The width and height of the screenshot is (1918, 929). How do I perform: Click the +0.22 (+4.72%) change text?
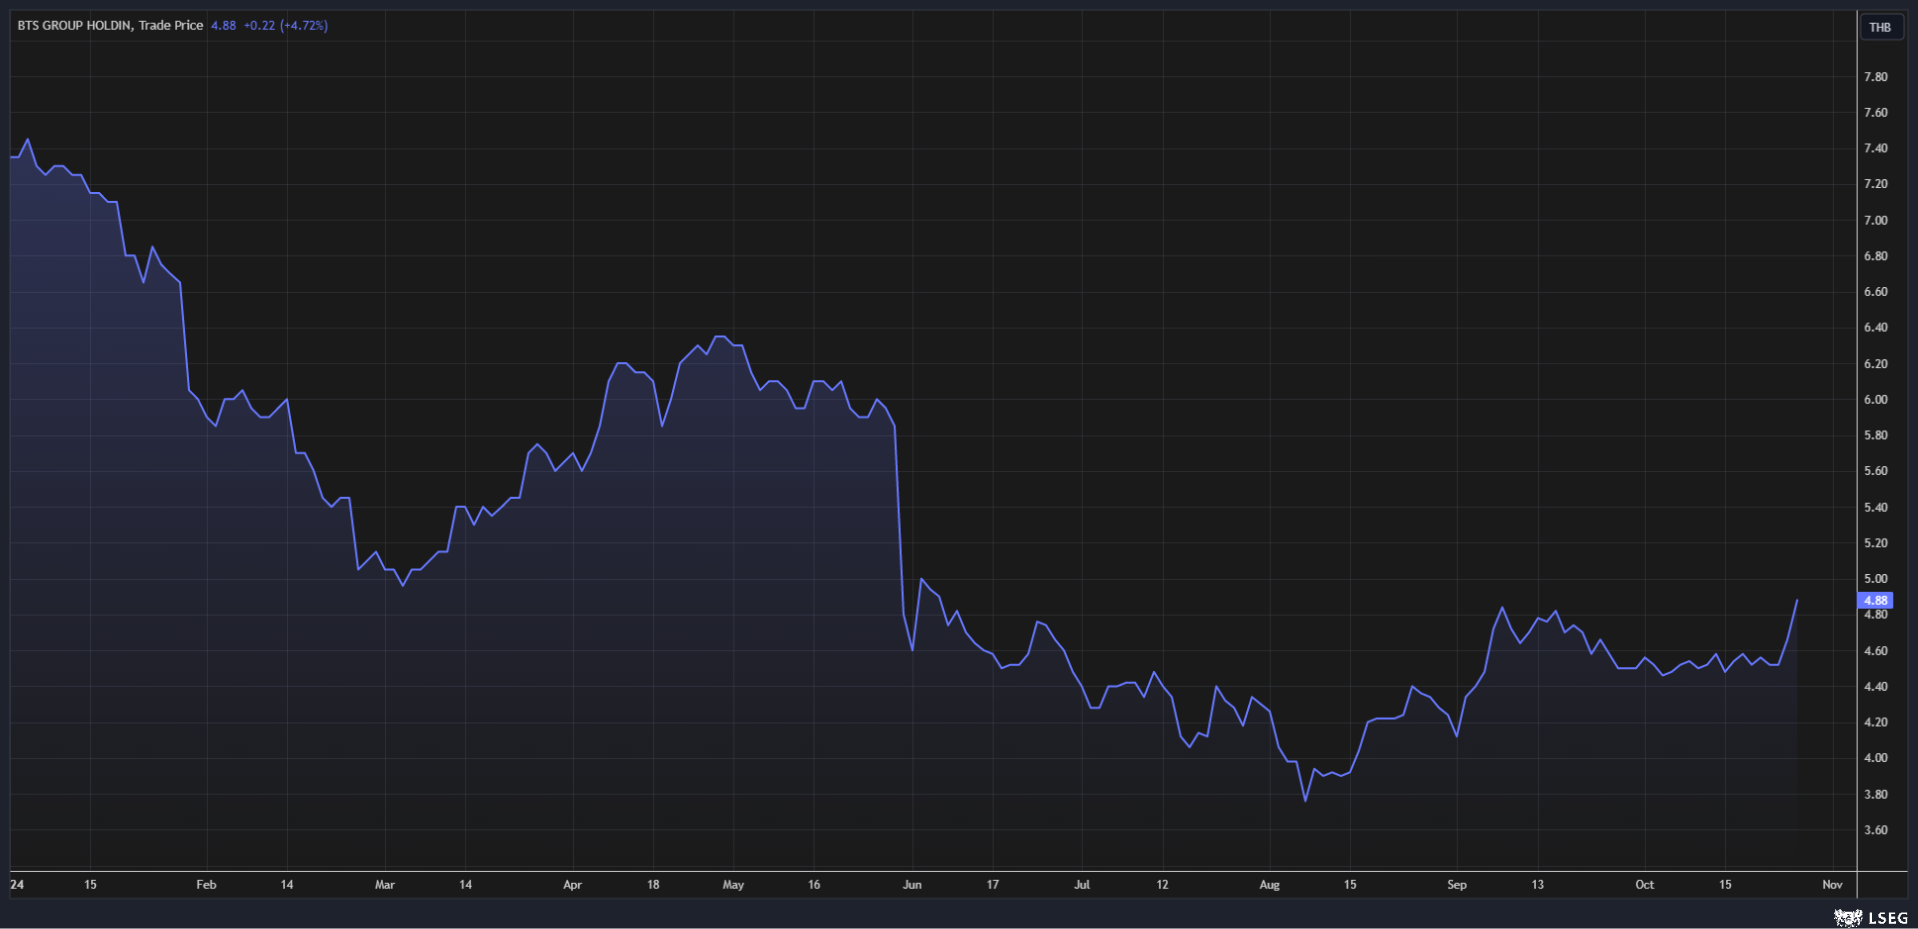pos(285,25)
